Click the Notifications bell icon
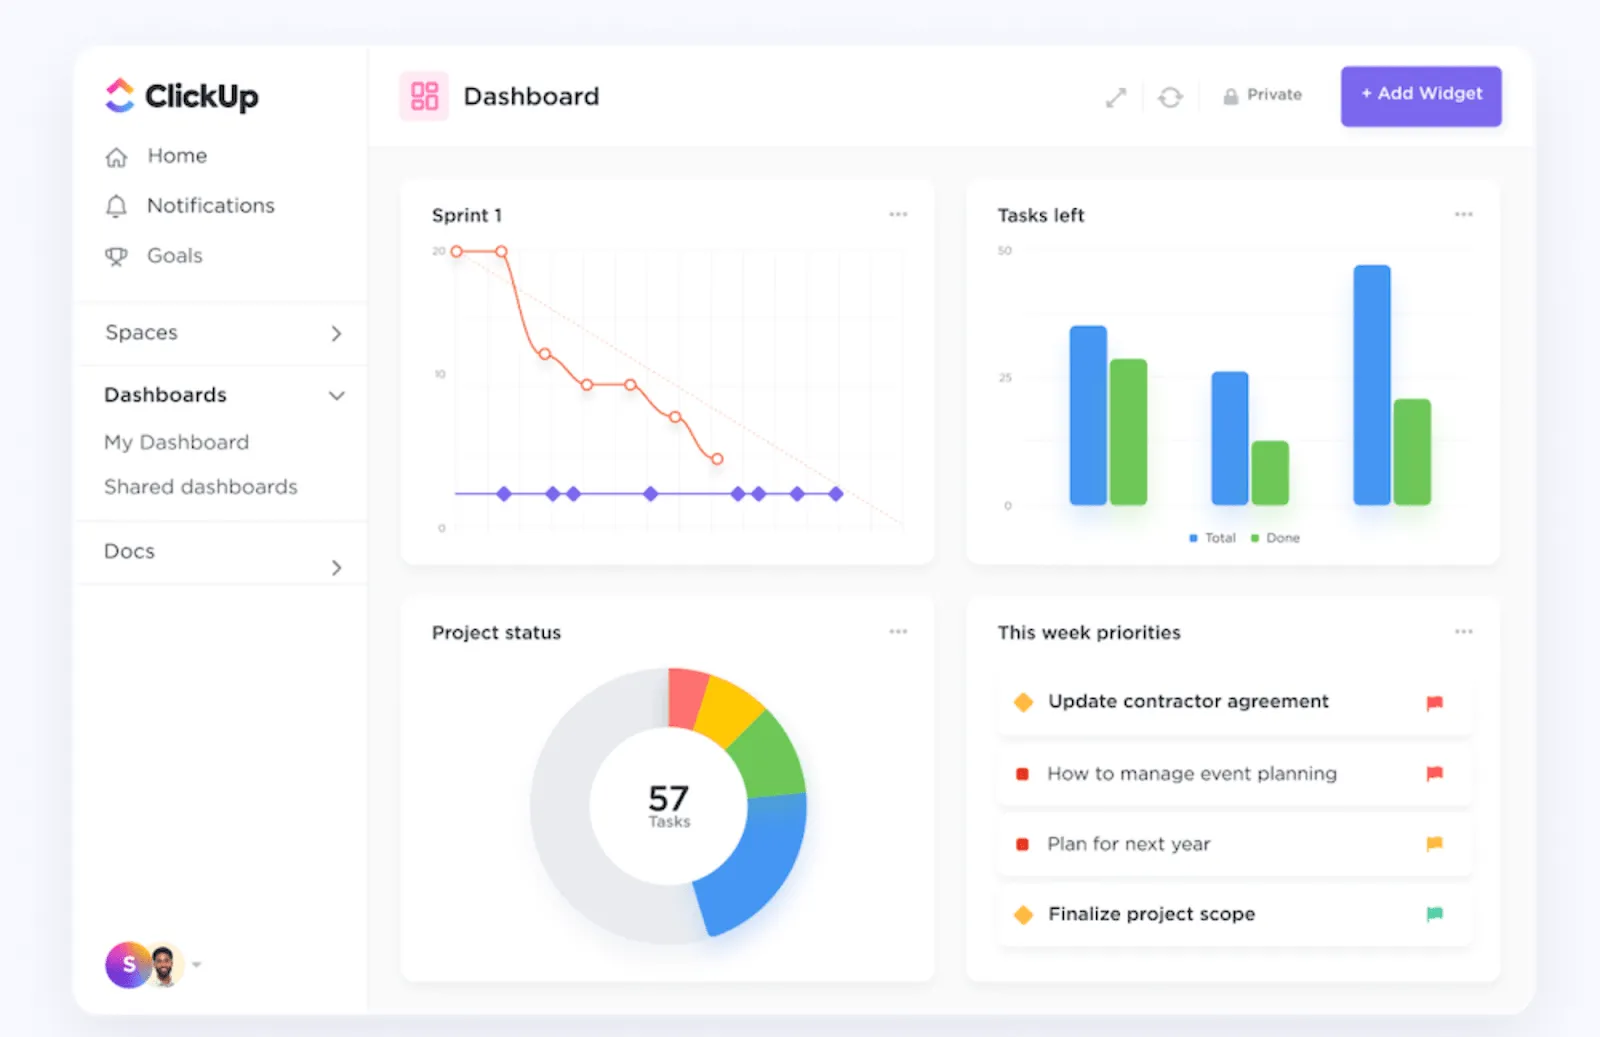 point(116,206)
